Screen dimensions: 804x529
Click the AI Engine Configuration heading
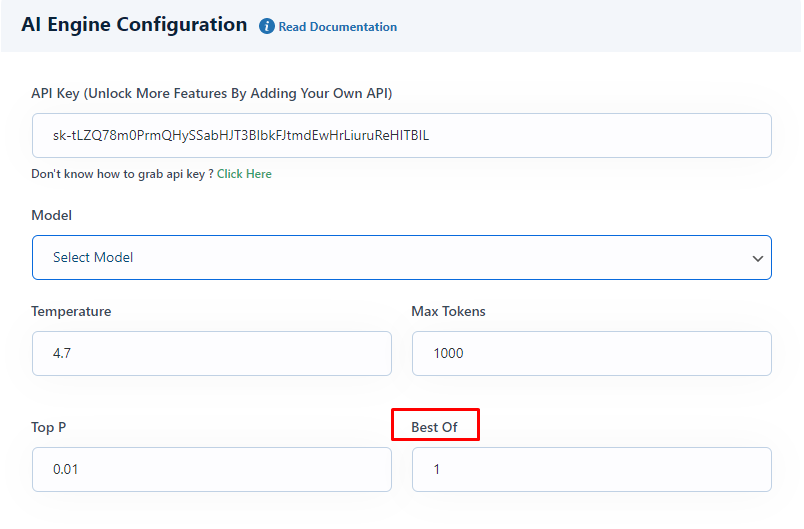tap(134, 25)
